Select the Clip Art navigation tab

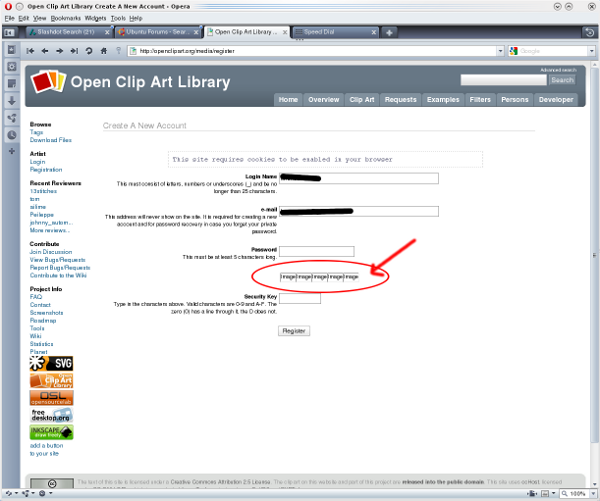[362, 100]
